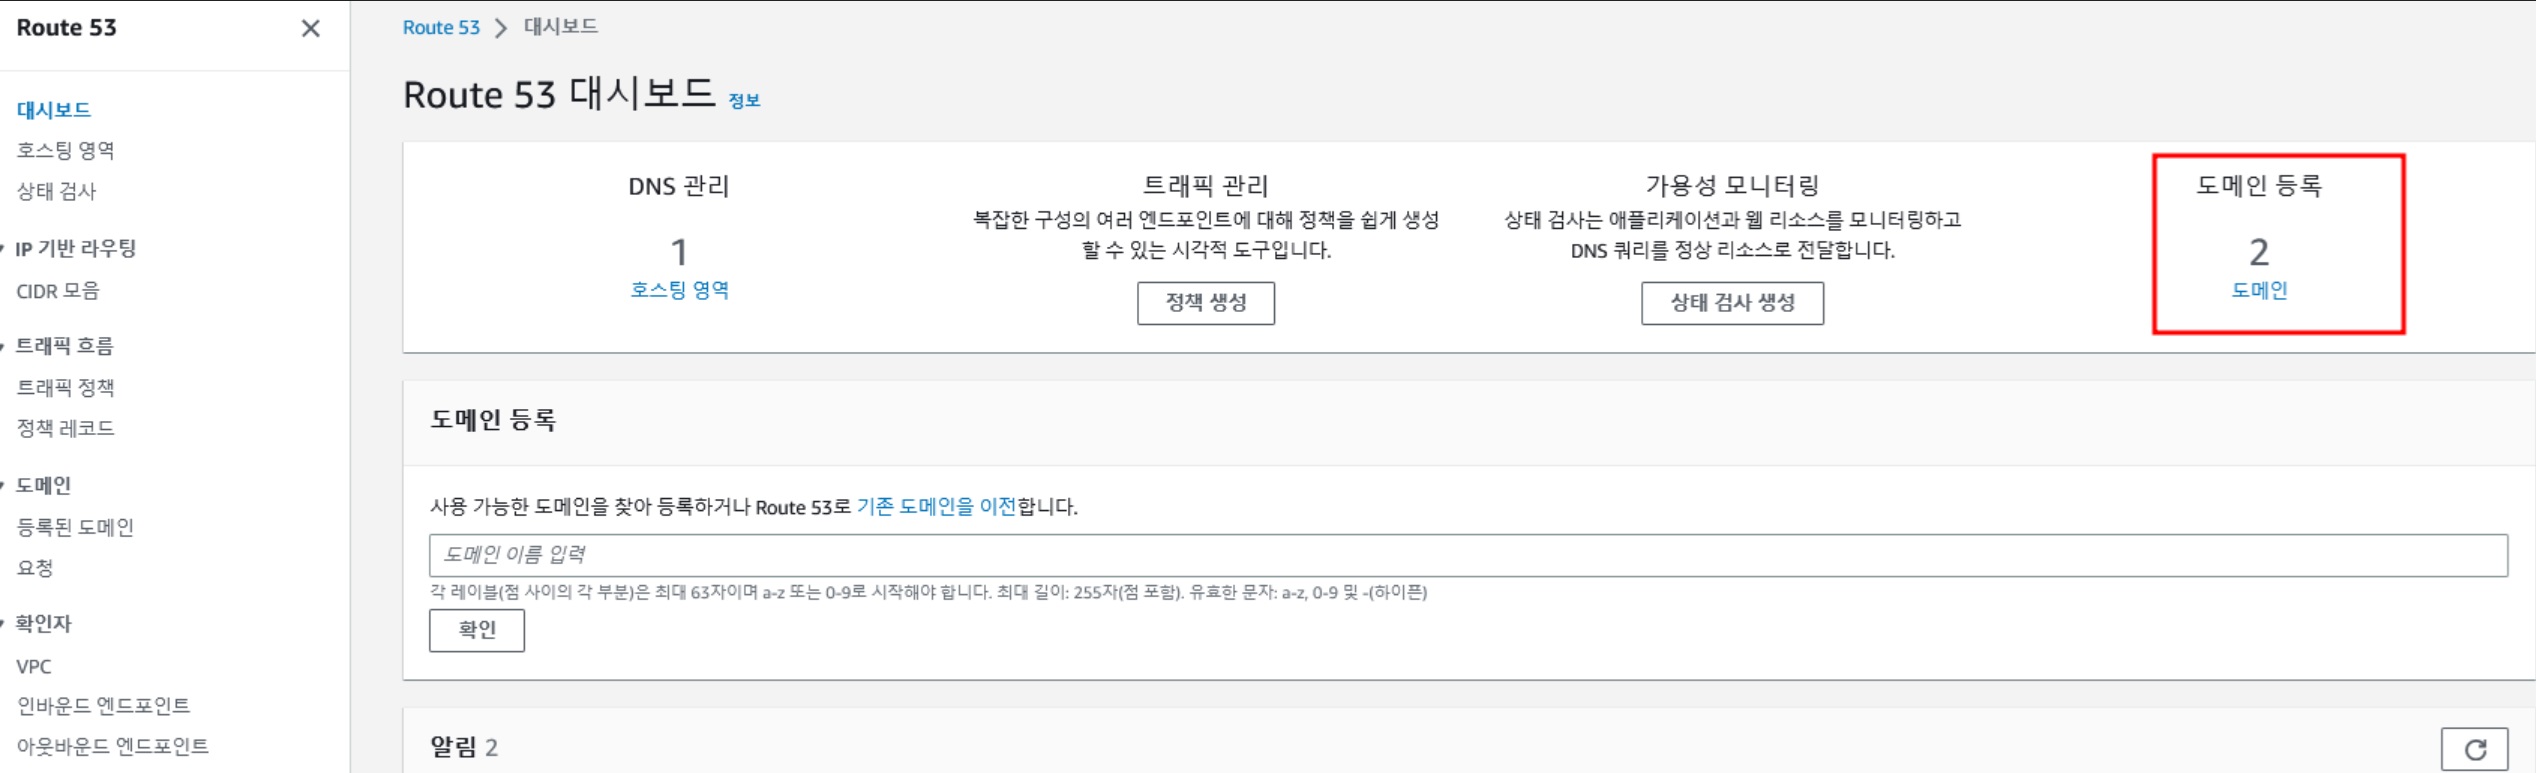The image size is (2536, 773).
Task: Focus the 도메인 이름 입력 field
Action: (x=1468, y=555)
